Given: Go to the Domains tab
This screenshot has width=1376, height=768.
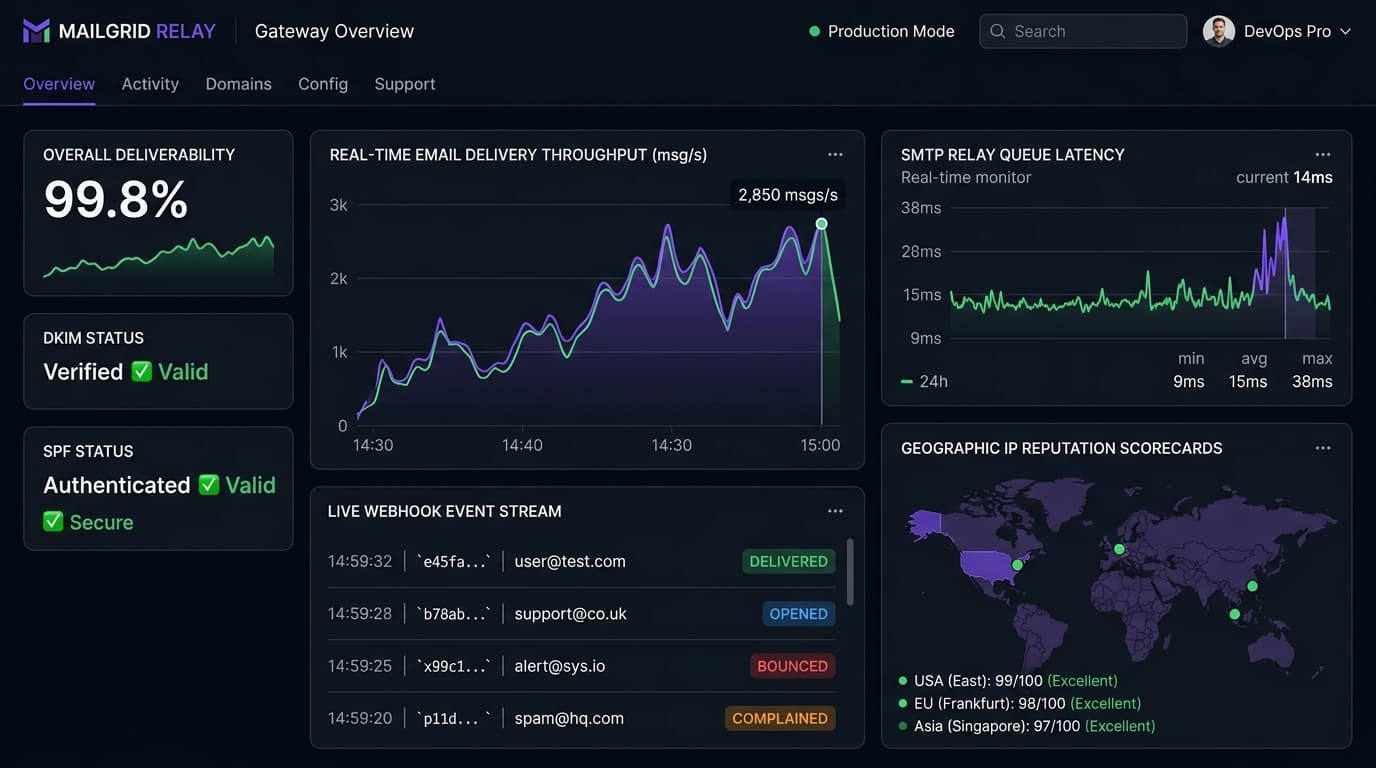Looking at the screenshot, I should [239, 84].
